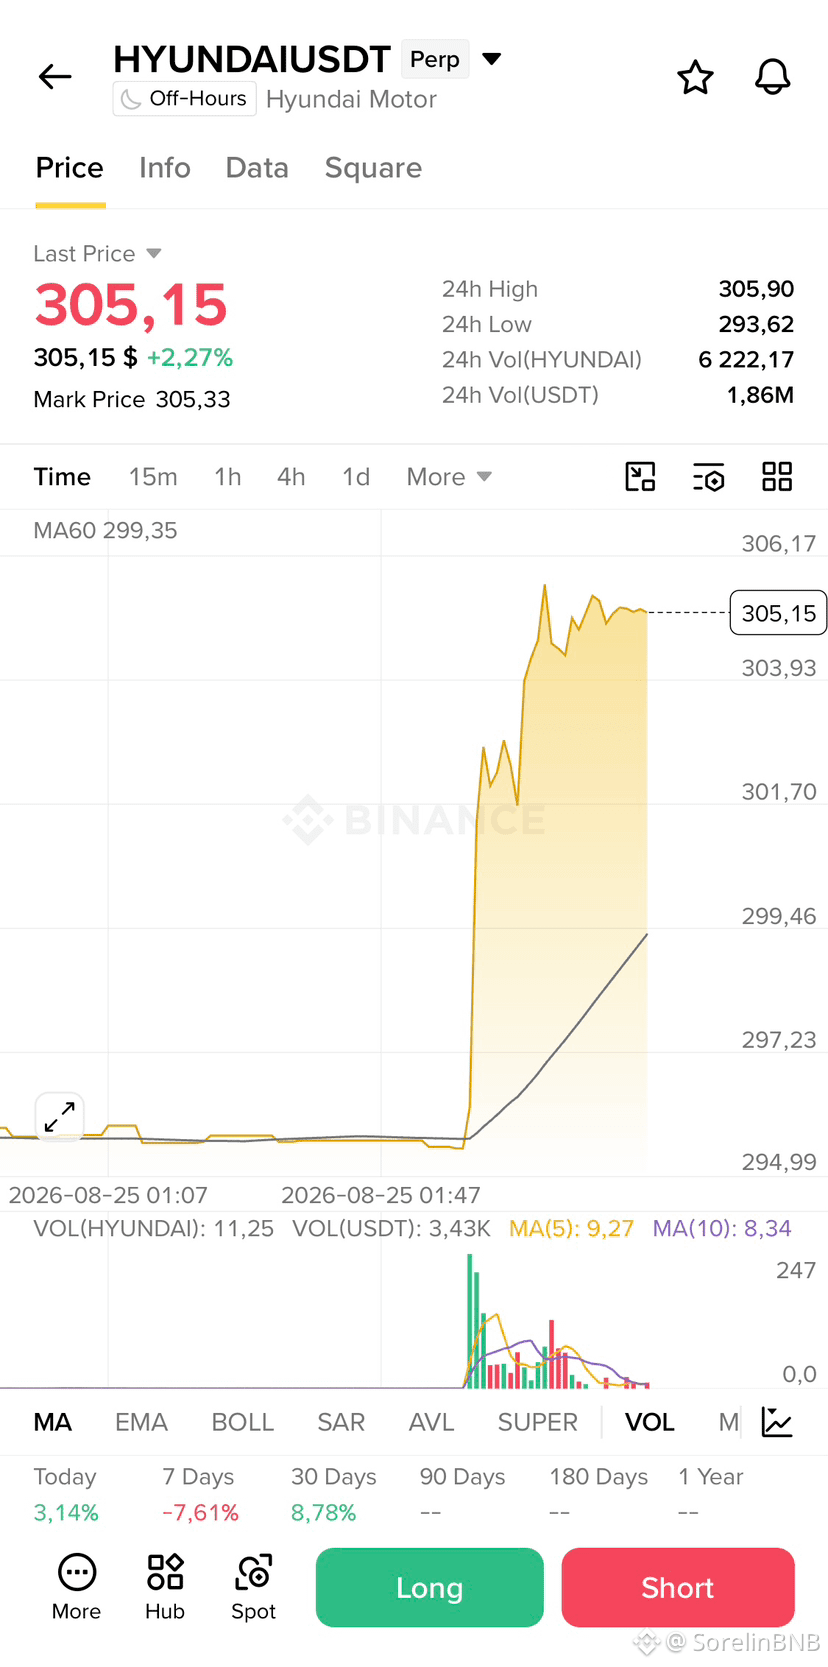Expand chart to fullscreen with arrows icon
This screenshot has height=1667, width=828.
tap(60, 1117)
